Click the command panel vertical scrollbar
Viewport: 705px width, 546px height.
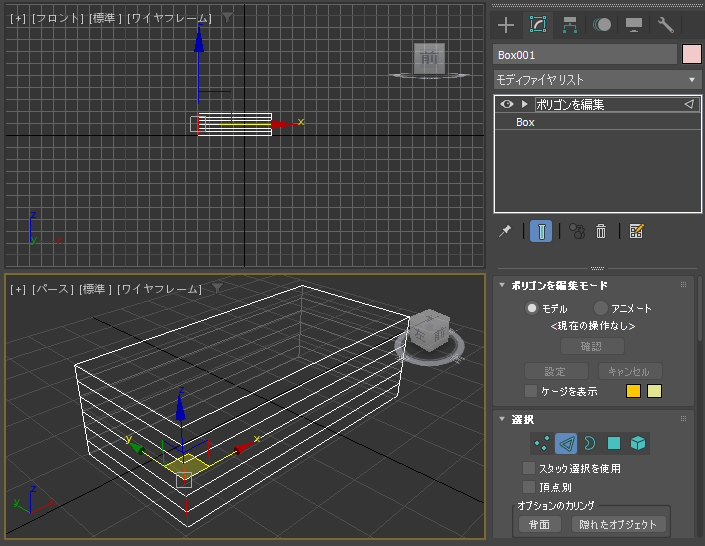click(x=700, y=309)
